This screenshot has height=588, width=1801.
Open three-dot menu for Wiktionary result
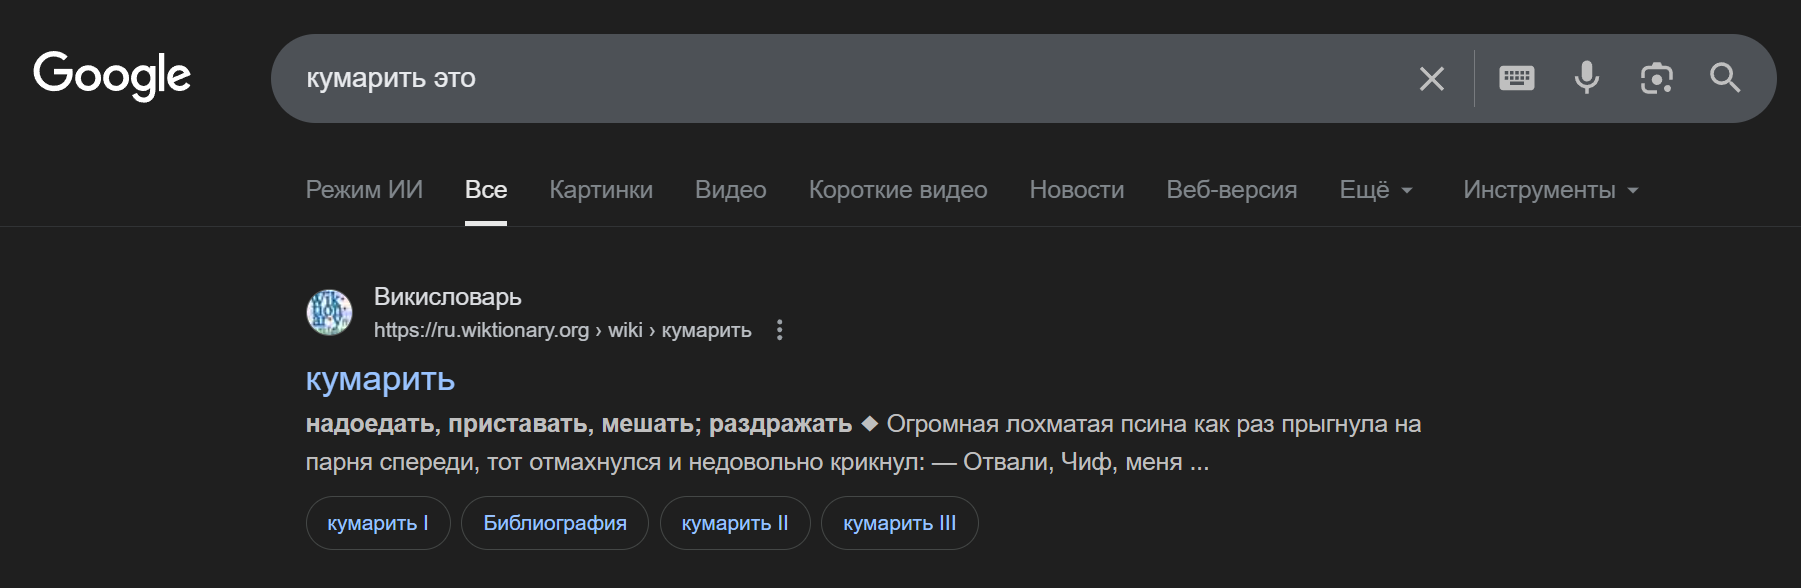(780, 330)
